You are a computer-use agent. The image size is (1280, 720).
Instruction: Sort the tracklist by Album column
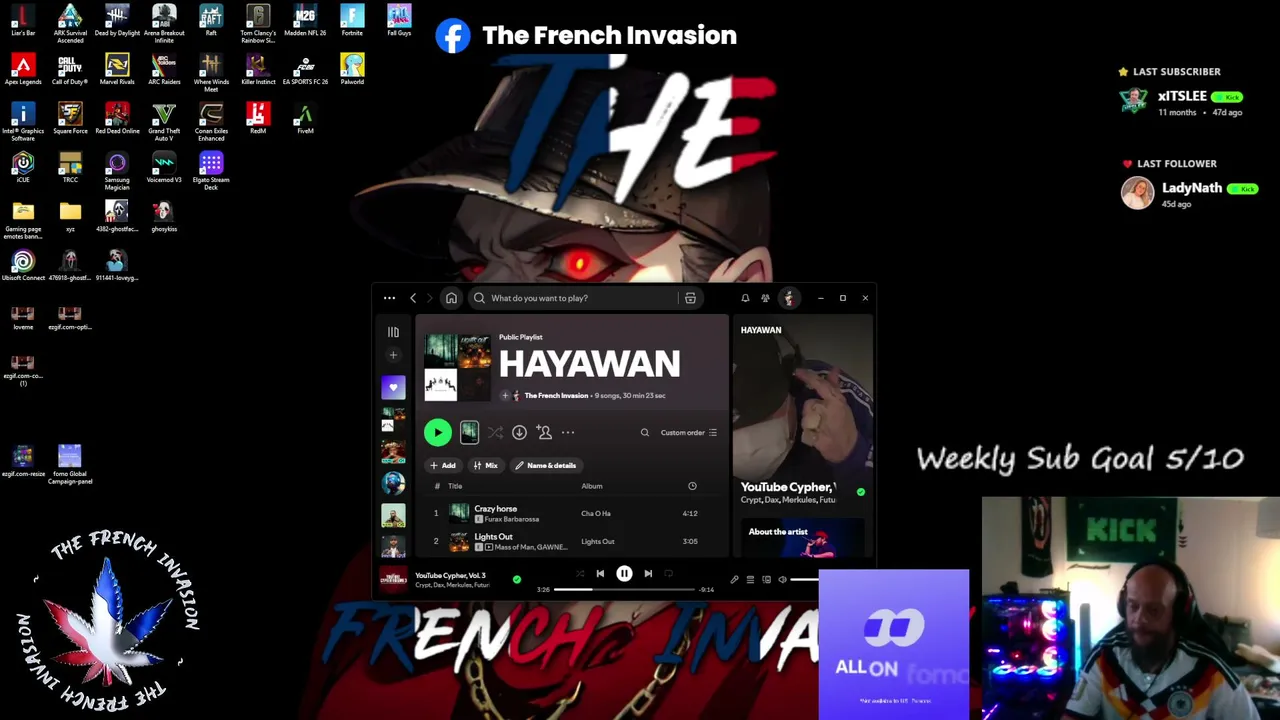(592, 486)
